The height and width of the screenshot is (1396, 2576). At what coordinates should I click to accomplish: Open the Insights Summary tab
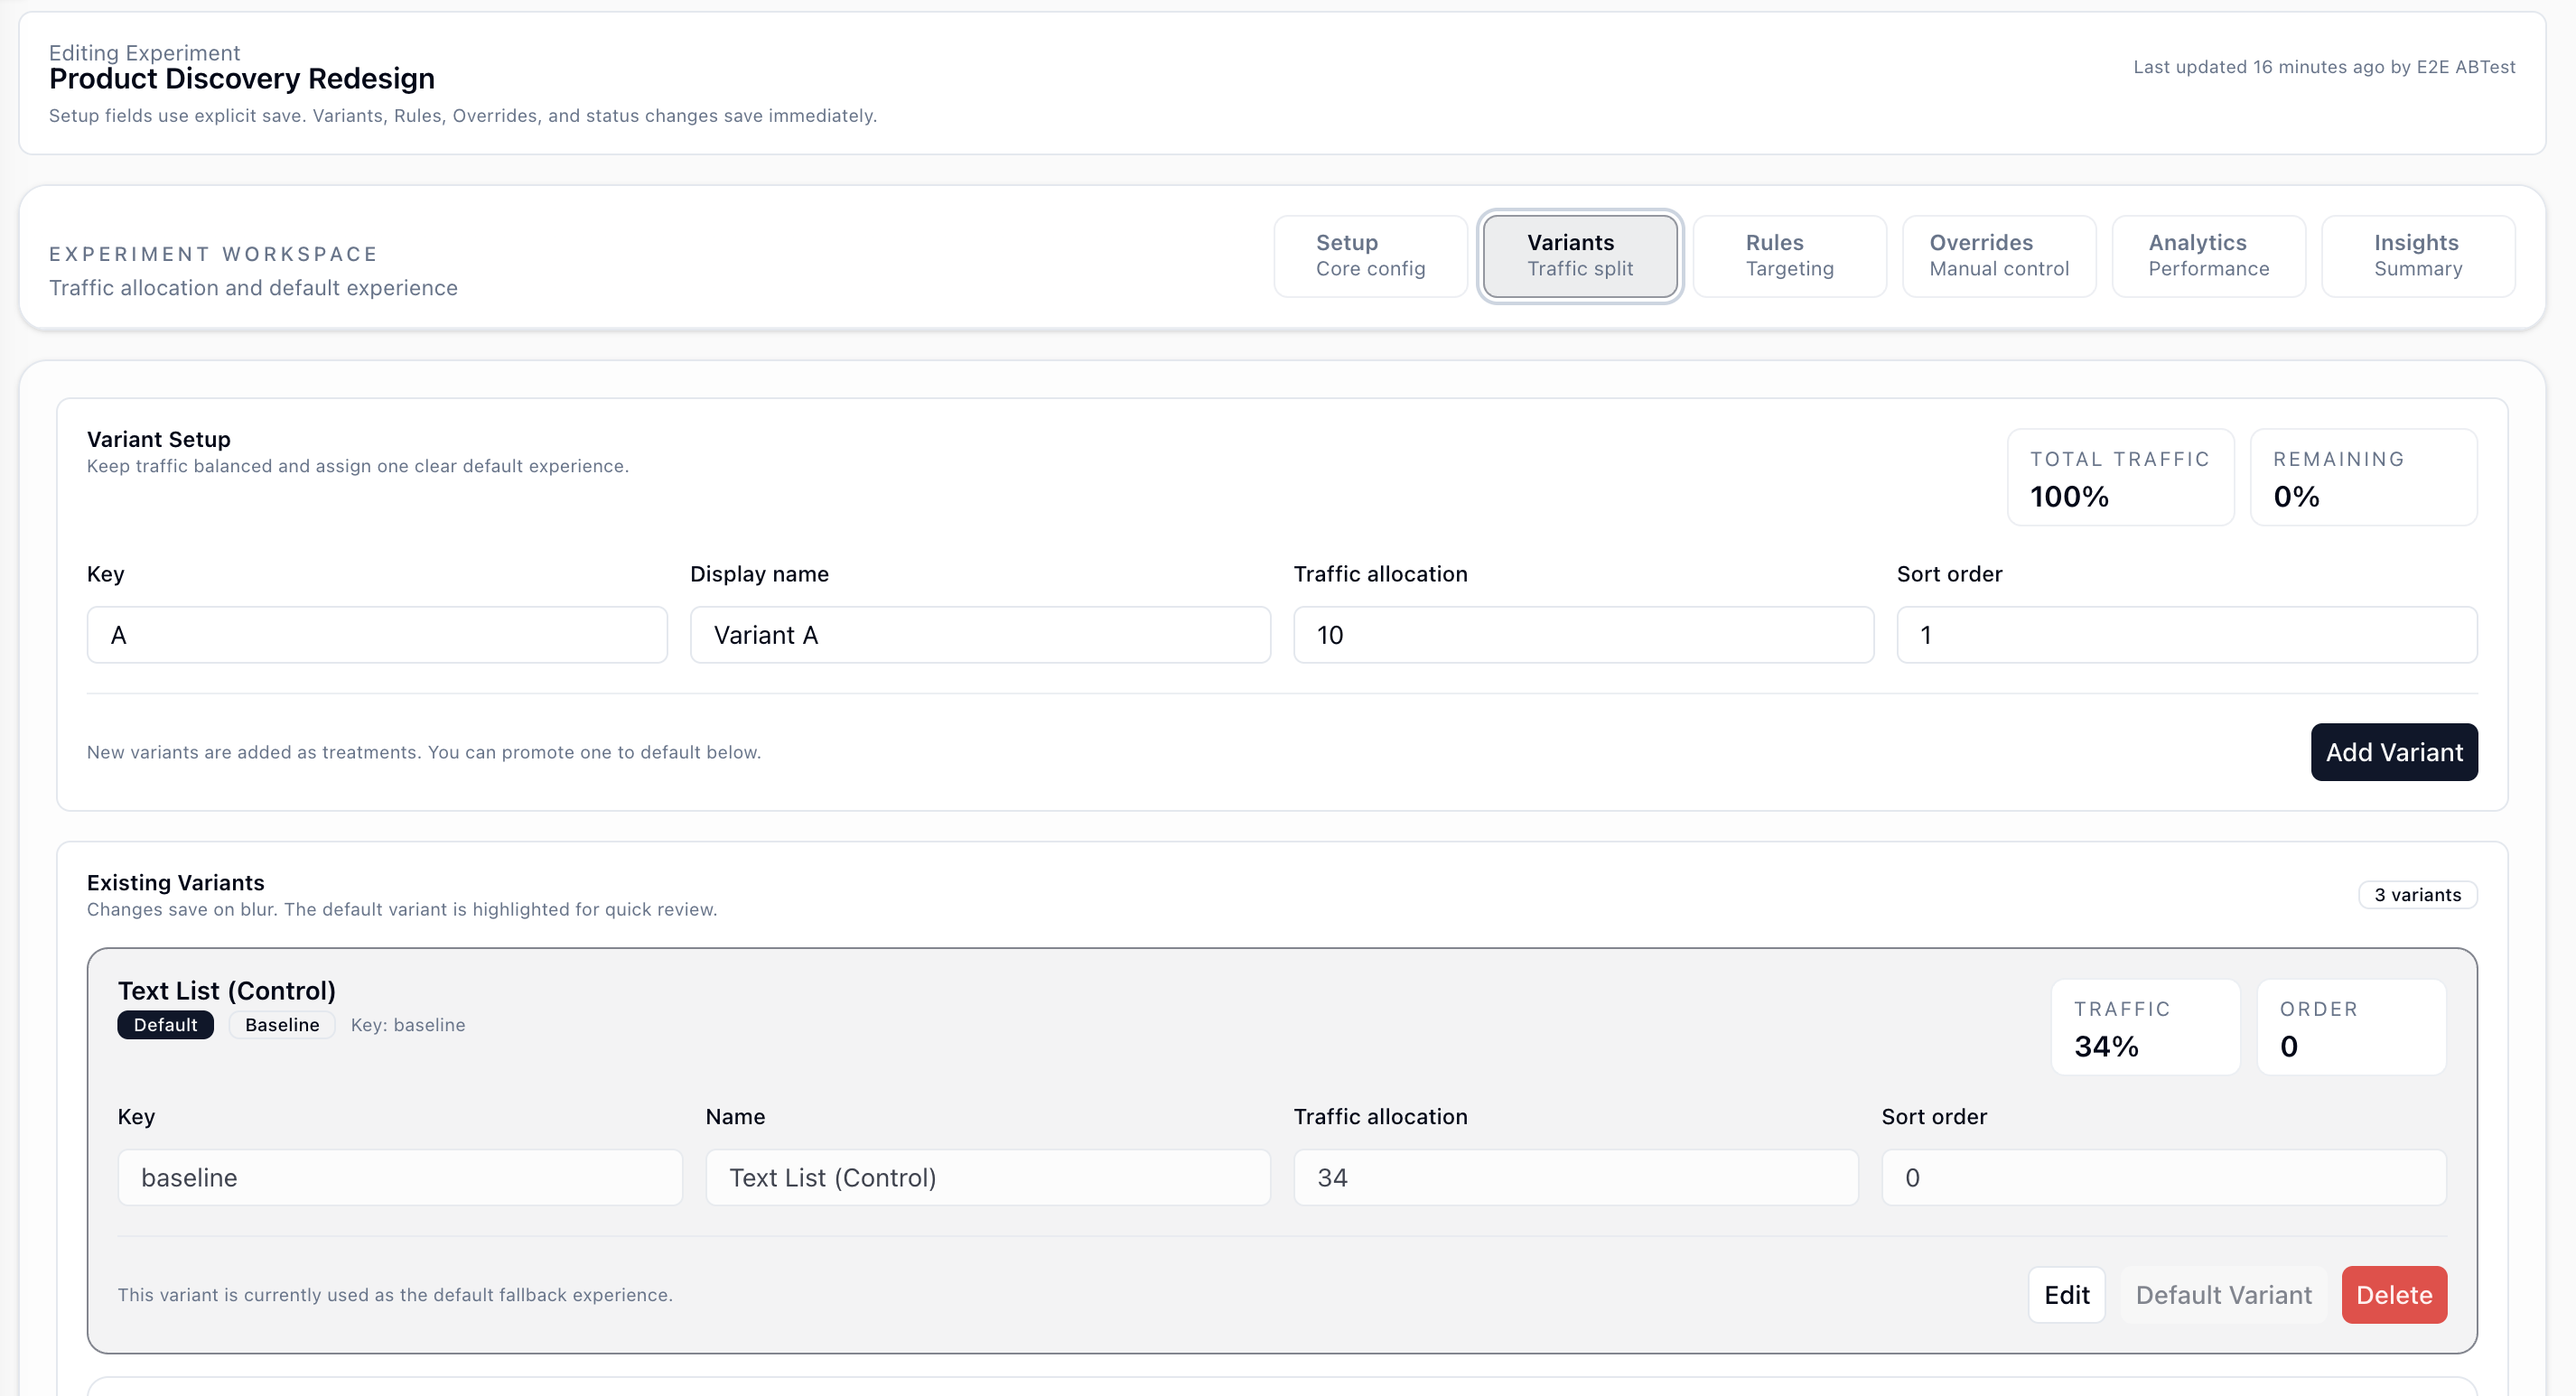tap(2417, 256)
